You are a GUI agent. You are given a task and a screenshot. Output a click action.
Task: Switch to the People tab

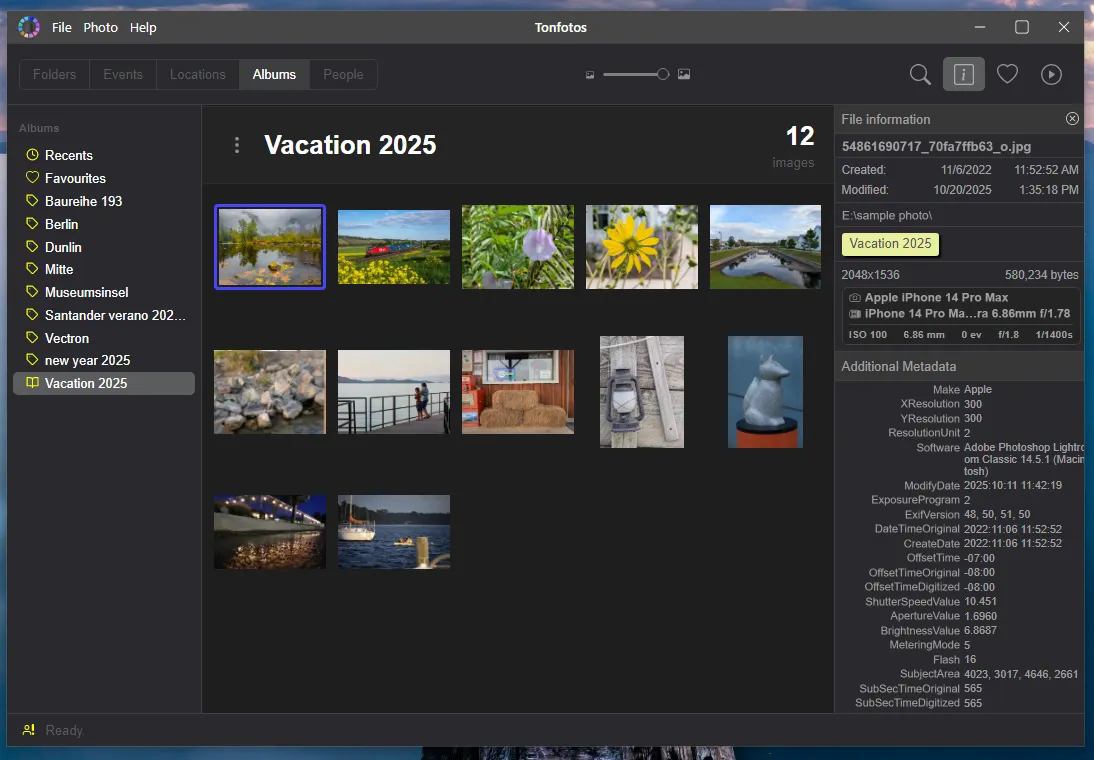343,74
